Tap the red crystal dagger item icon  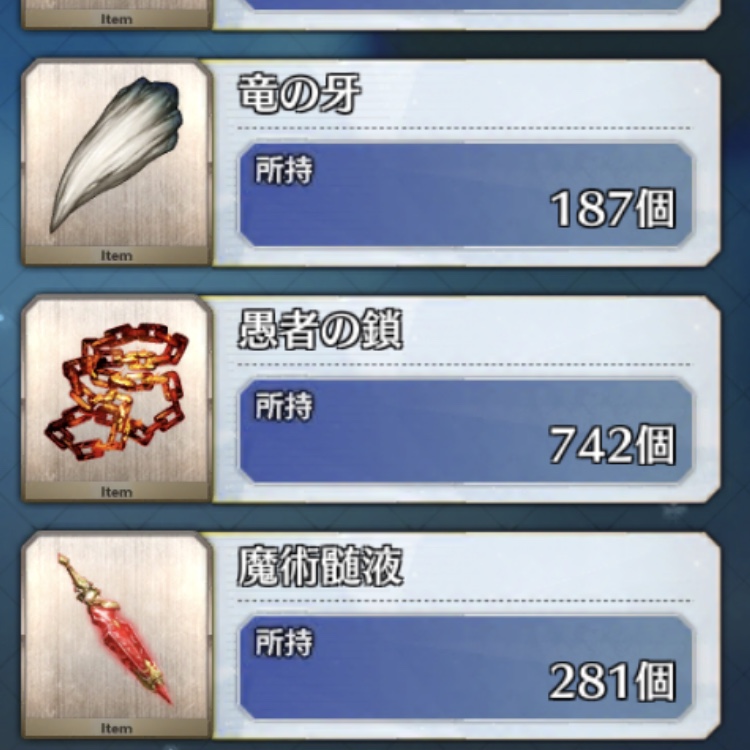[x=115, y=628]
